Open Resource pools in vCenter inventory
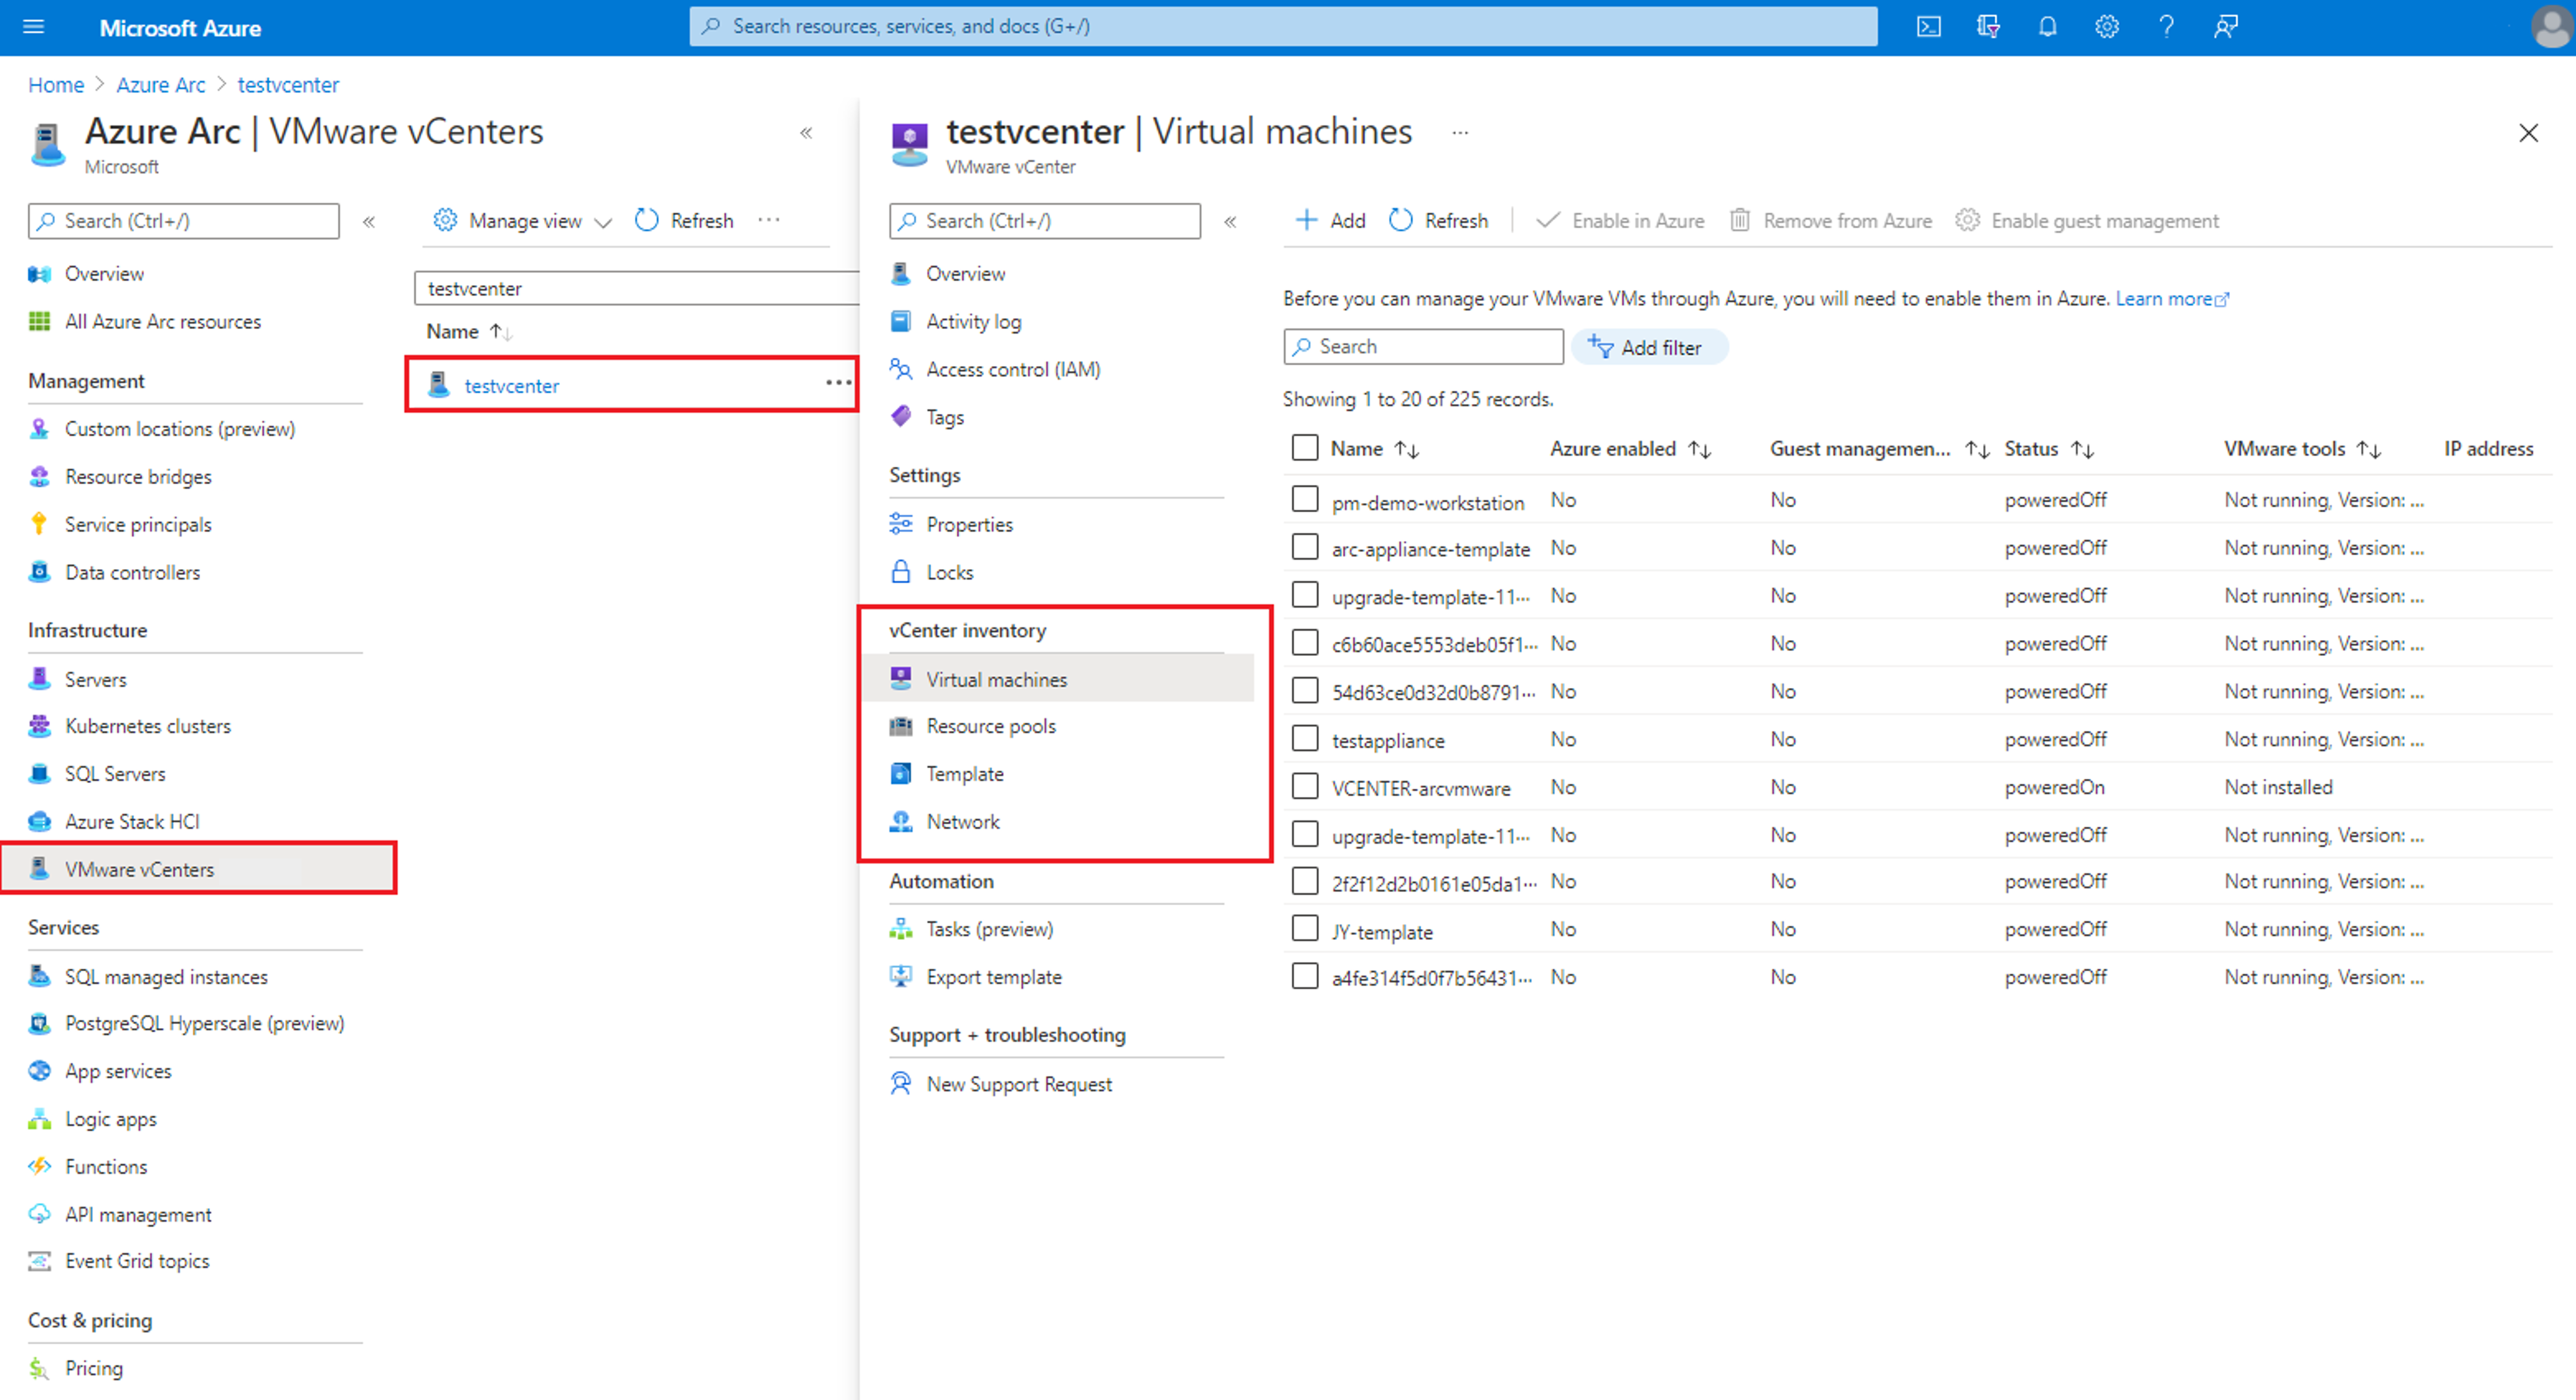The width and height of the screenshot is (2576, 1400). (x=990, y=726)
